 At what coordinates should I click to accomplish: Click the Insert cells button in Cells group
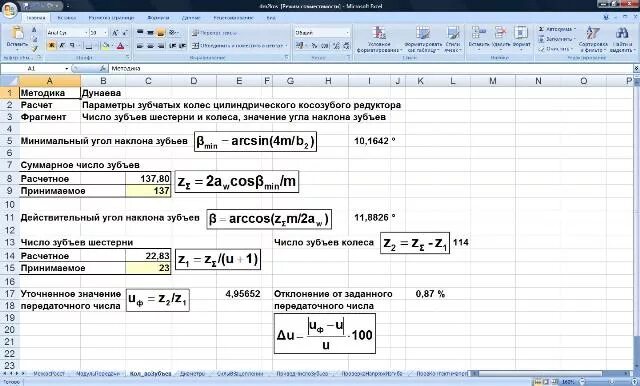click(478, 38)
